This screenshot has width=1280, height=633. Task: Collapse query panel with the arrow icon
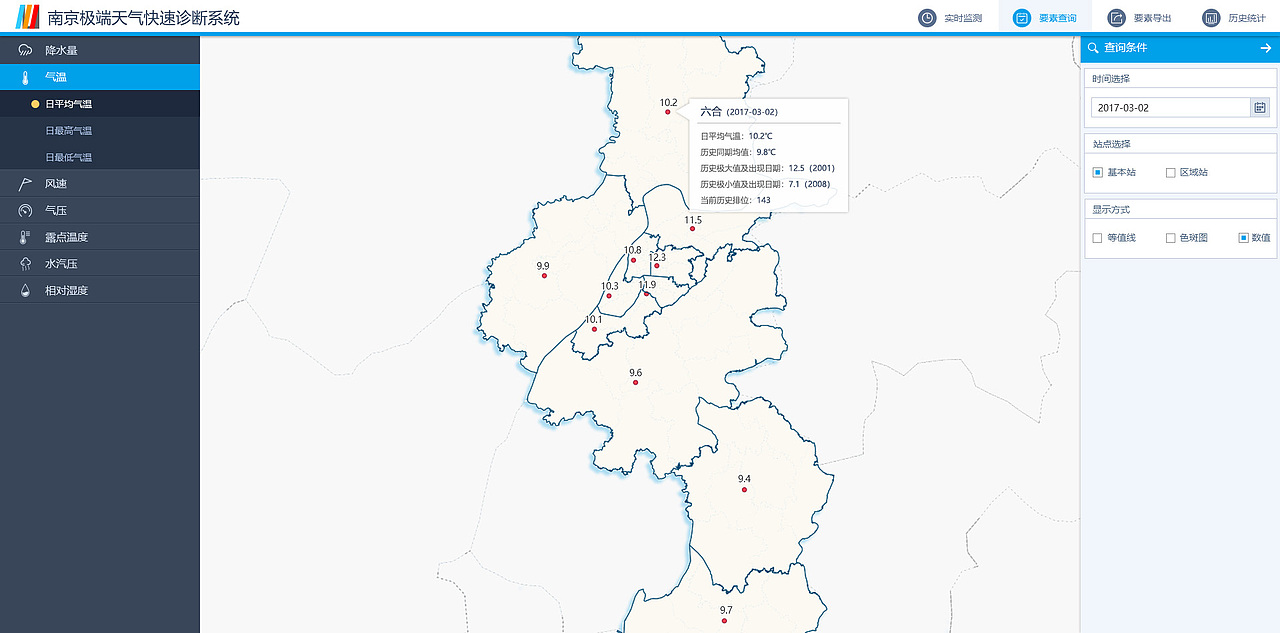click(x=1265, y=48)
